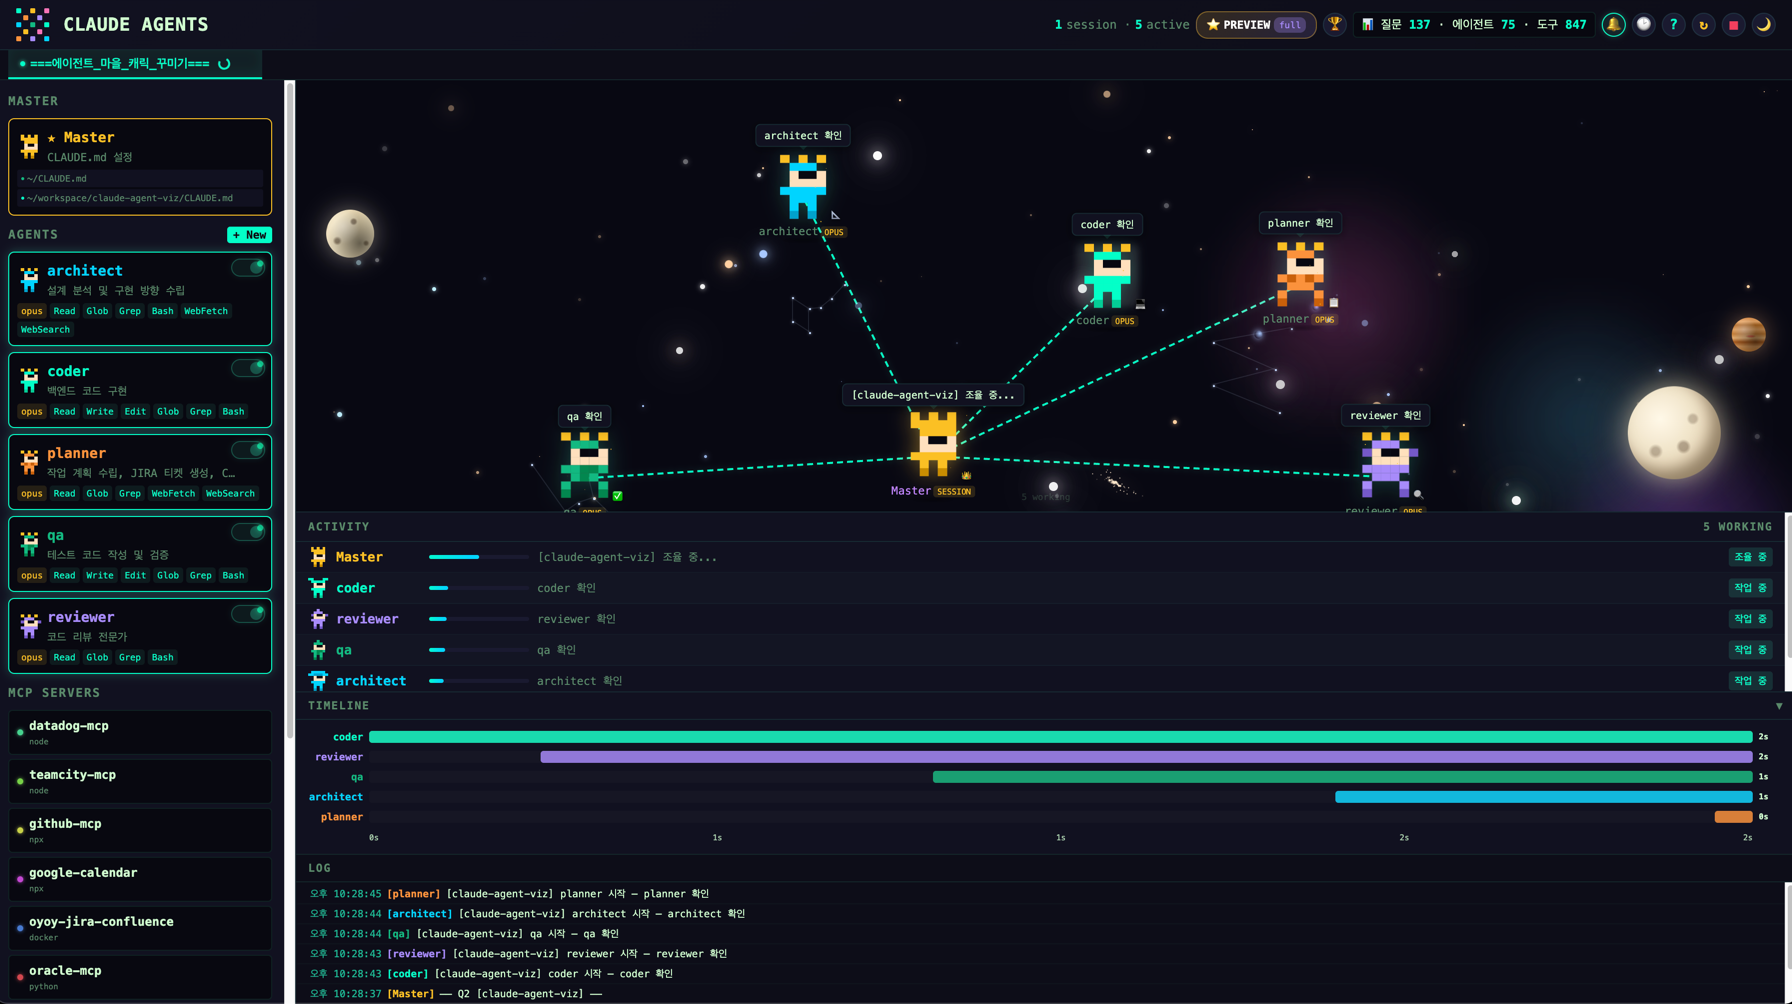The width and height of the screenshot is (1792, 1004).
Task: Click the reviewer progress bar in Activity
Action: click(x=479, y=619)
